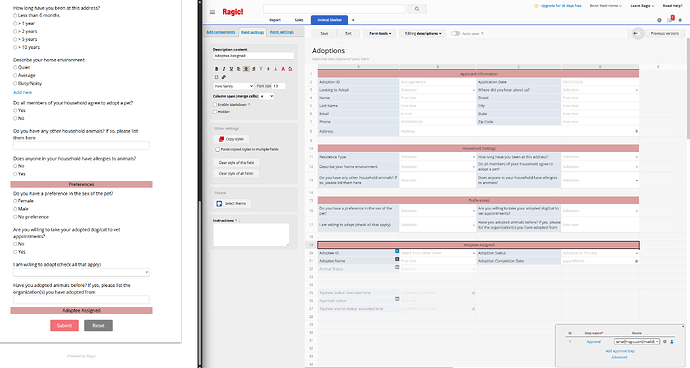
Task: Click the Animal Status field icon
Action: coord(397,267)
